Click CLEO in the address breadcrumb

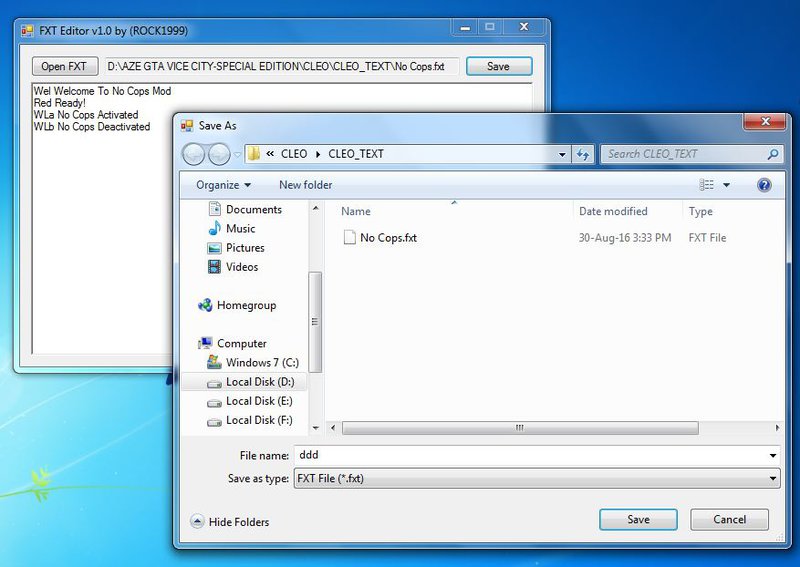294,154
